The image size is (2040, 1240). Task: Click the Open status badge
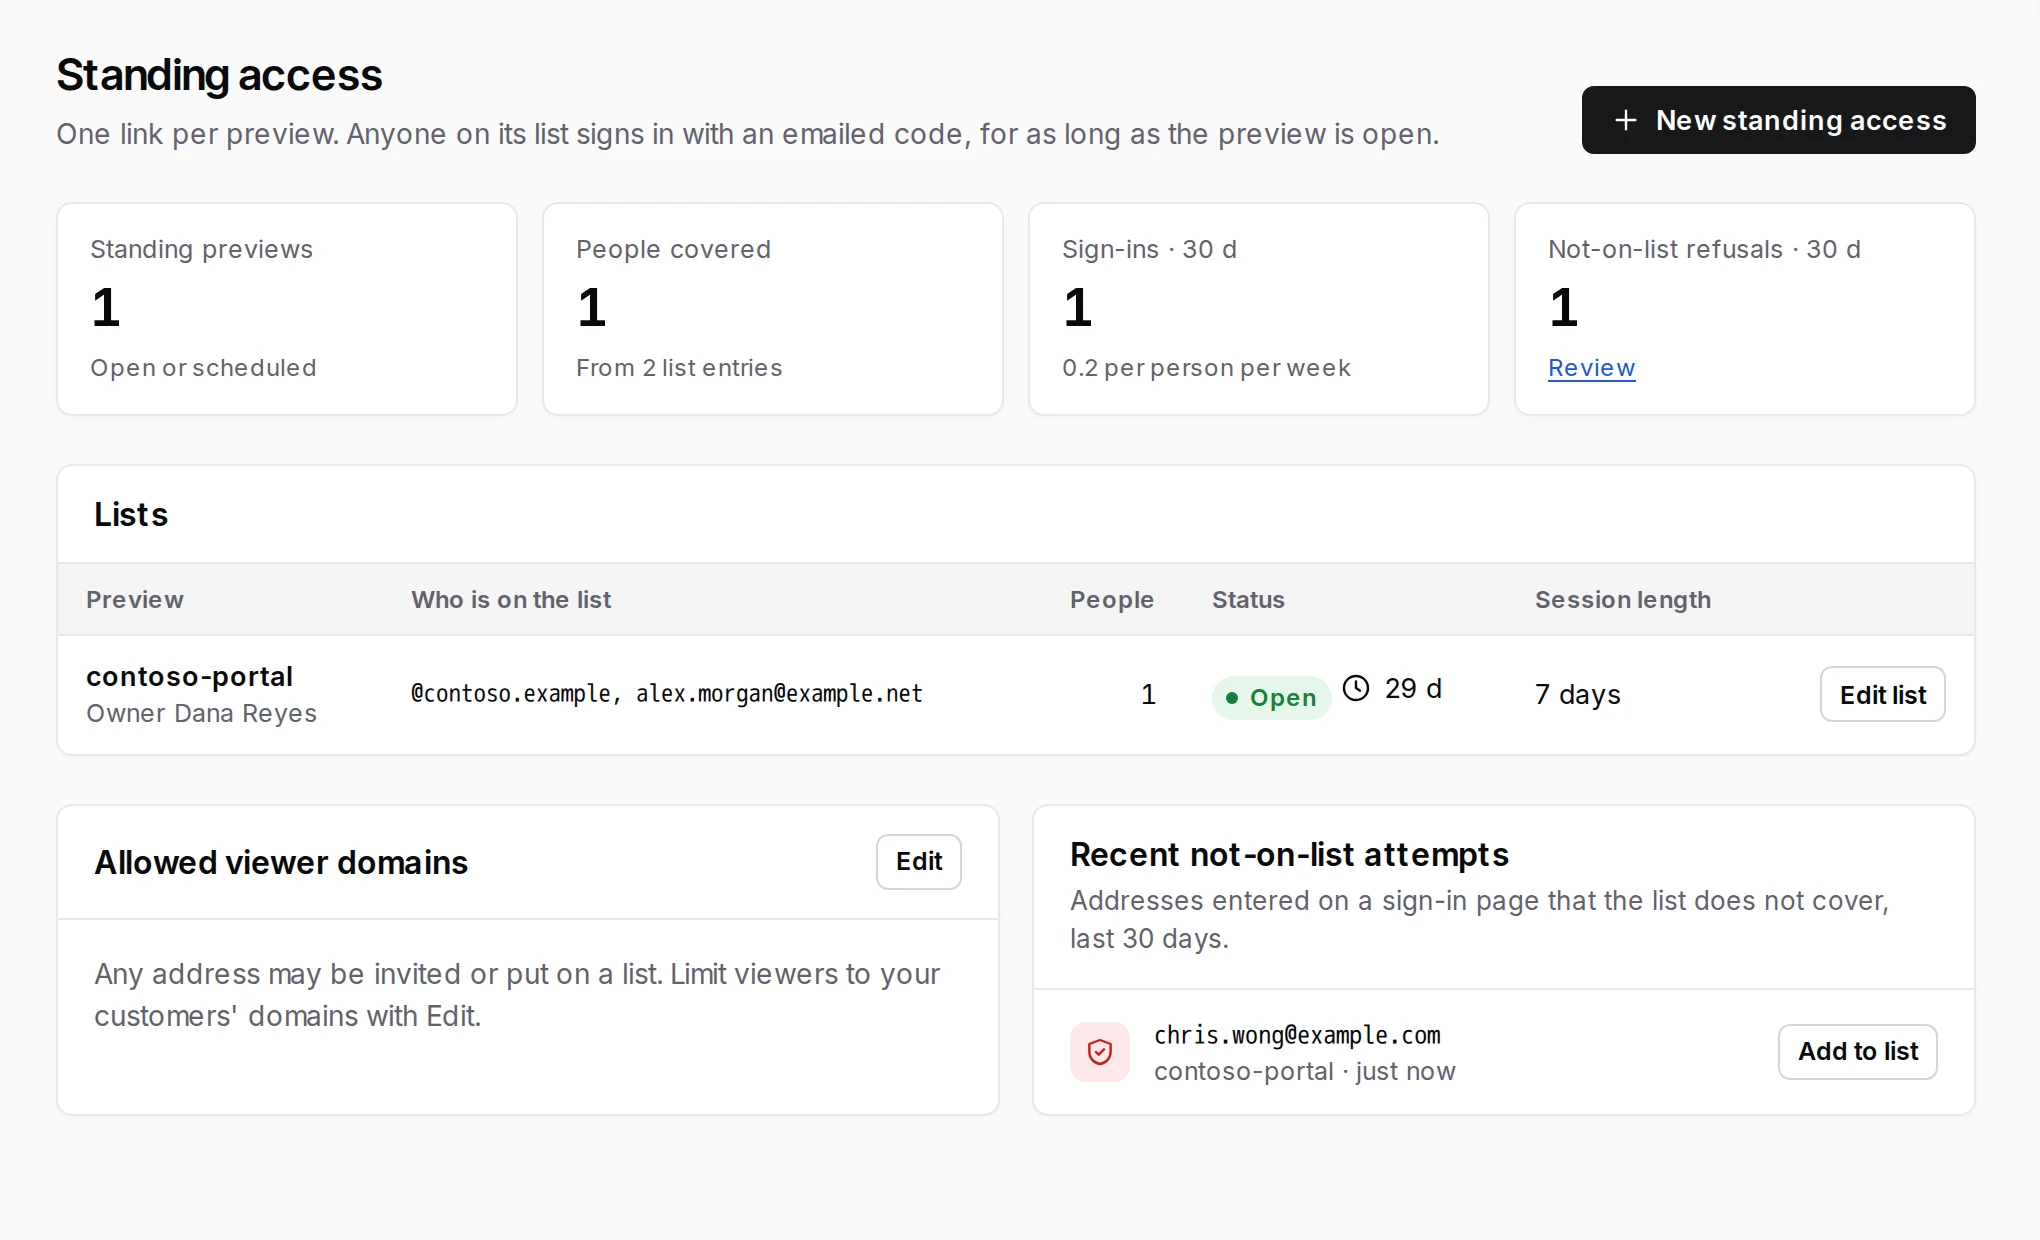coord(1271,697)
